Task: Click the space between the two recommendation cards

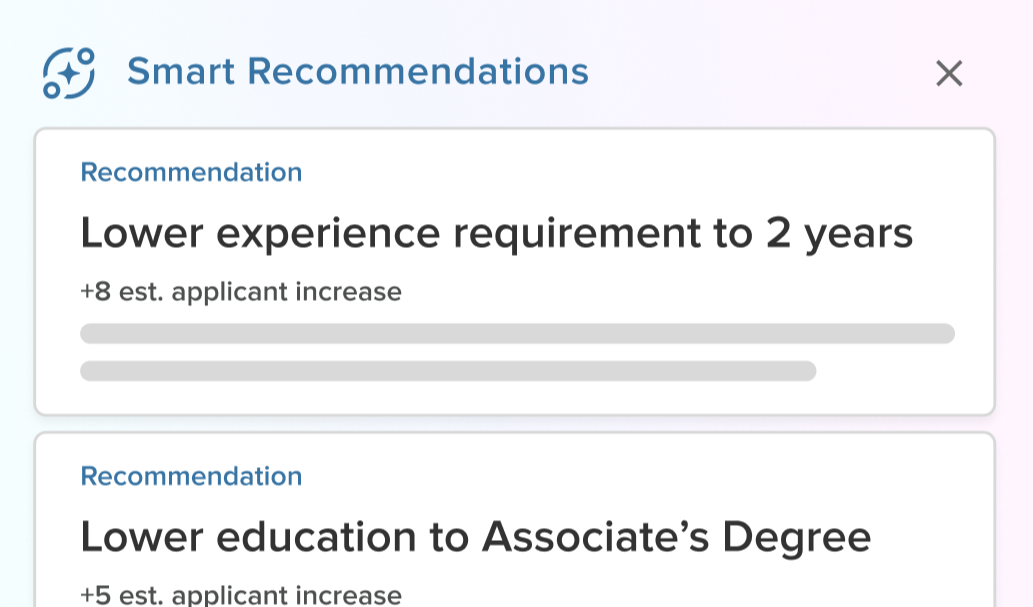Action: point(515,424)
